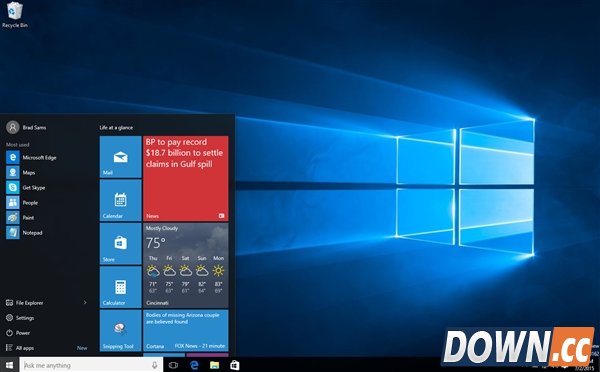Open File Explorer from the taskbar
The width and height of the screenshot is (600, 372).
(x=214, y=365)
